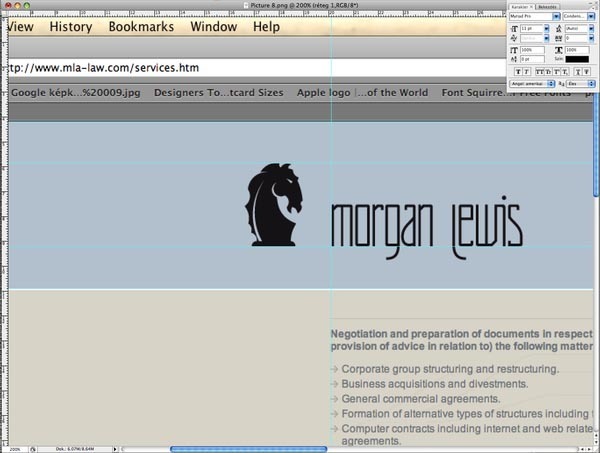Toggle Faux Bold style
The image size is (600, 453).
click(x=518, y=72)
